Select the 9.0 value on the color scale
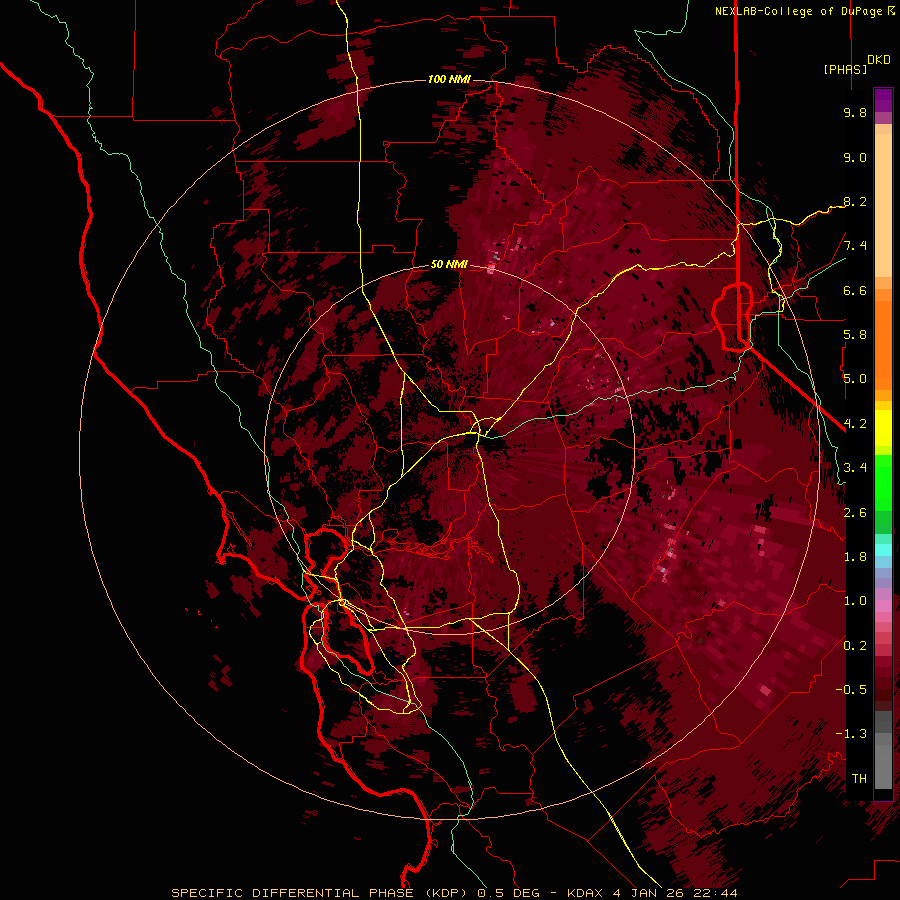Screen dimensions: 900x900 coord(855,157)
